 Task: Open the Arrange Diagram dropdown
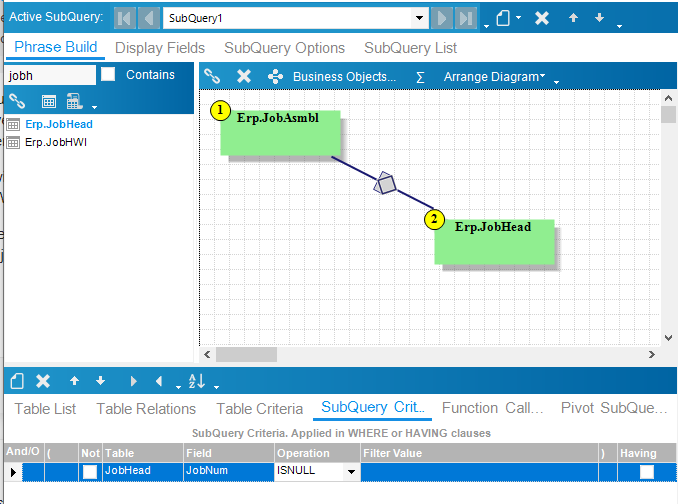click(494, 77)
